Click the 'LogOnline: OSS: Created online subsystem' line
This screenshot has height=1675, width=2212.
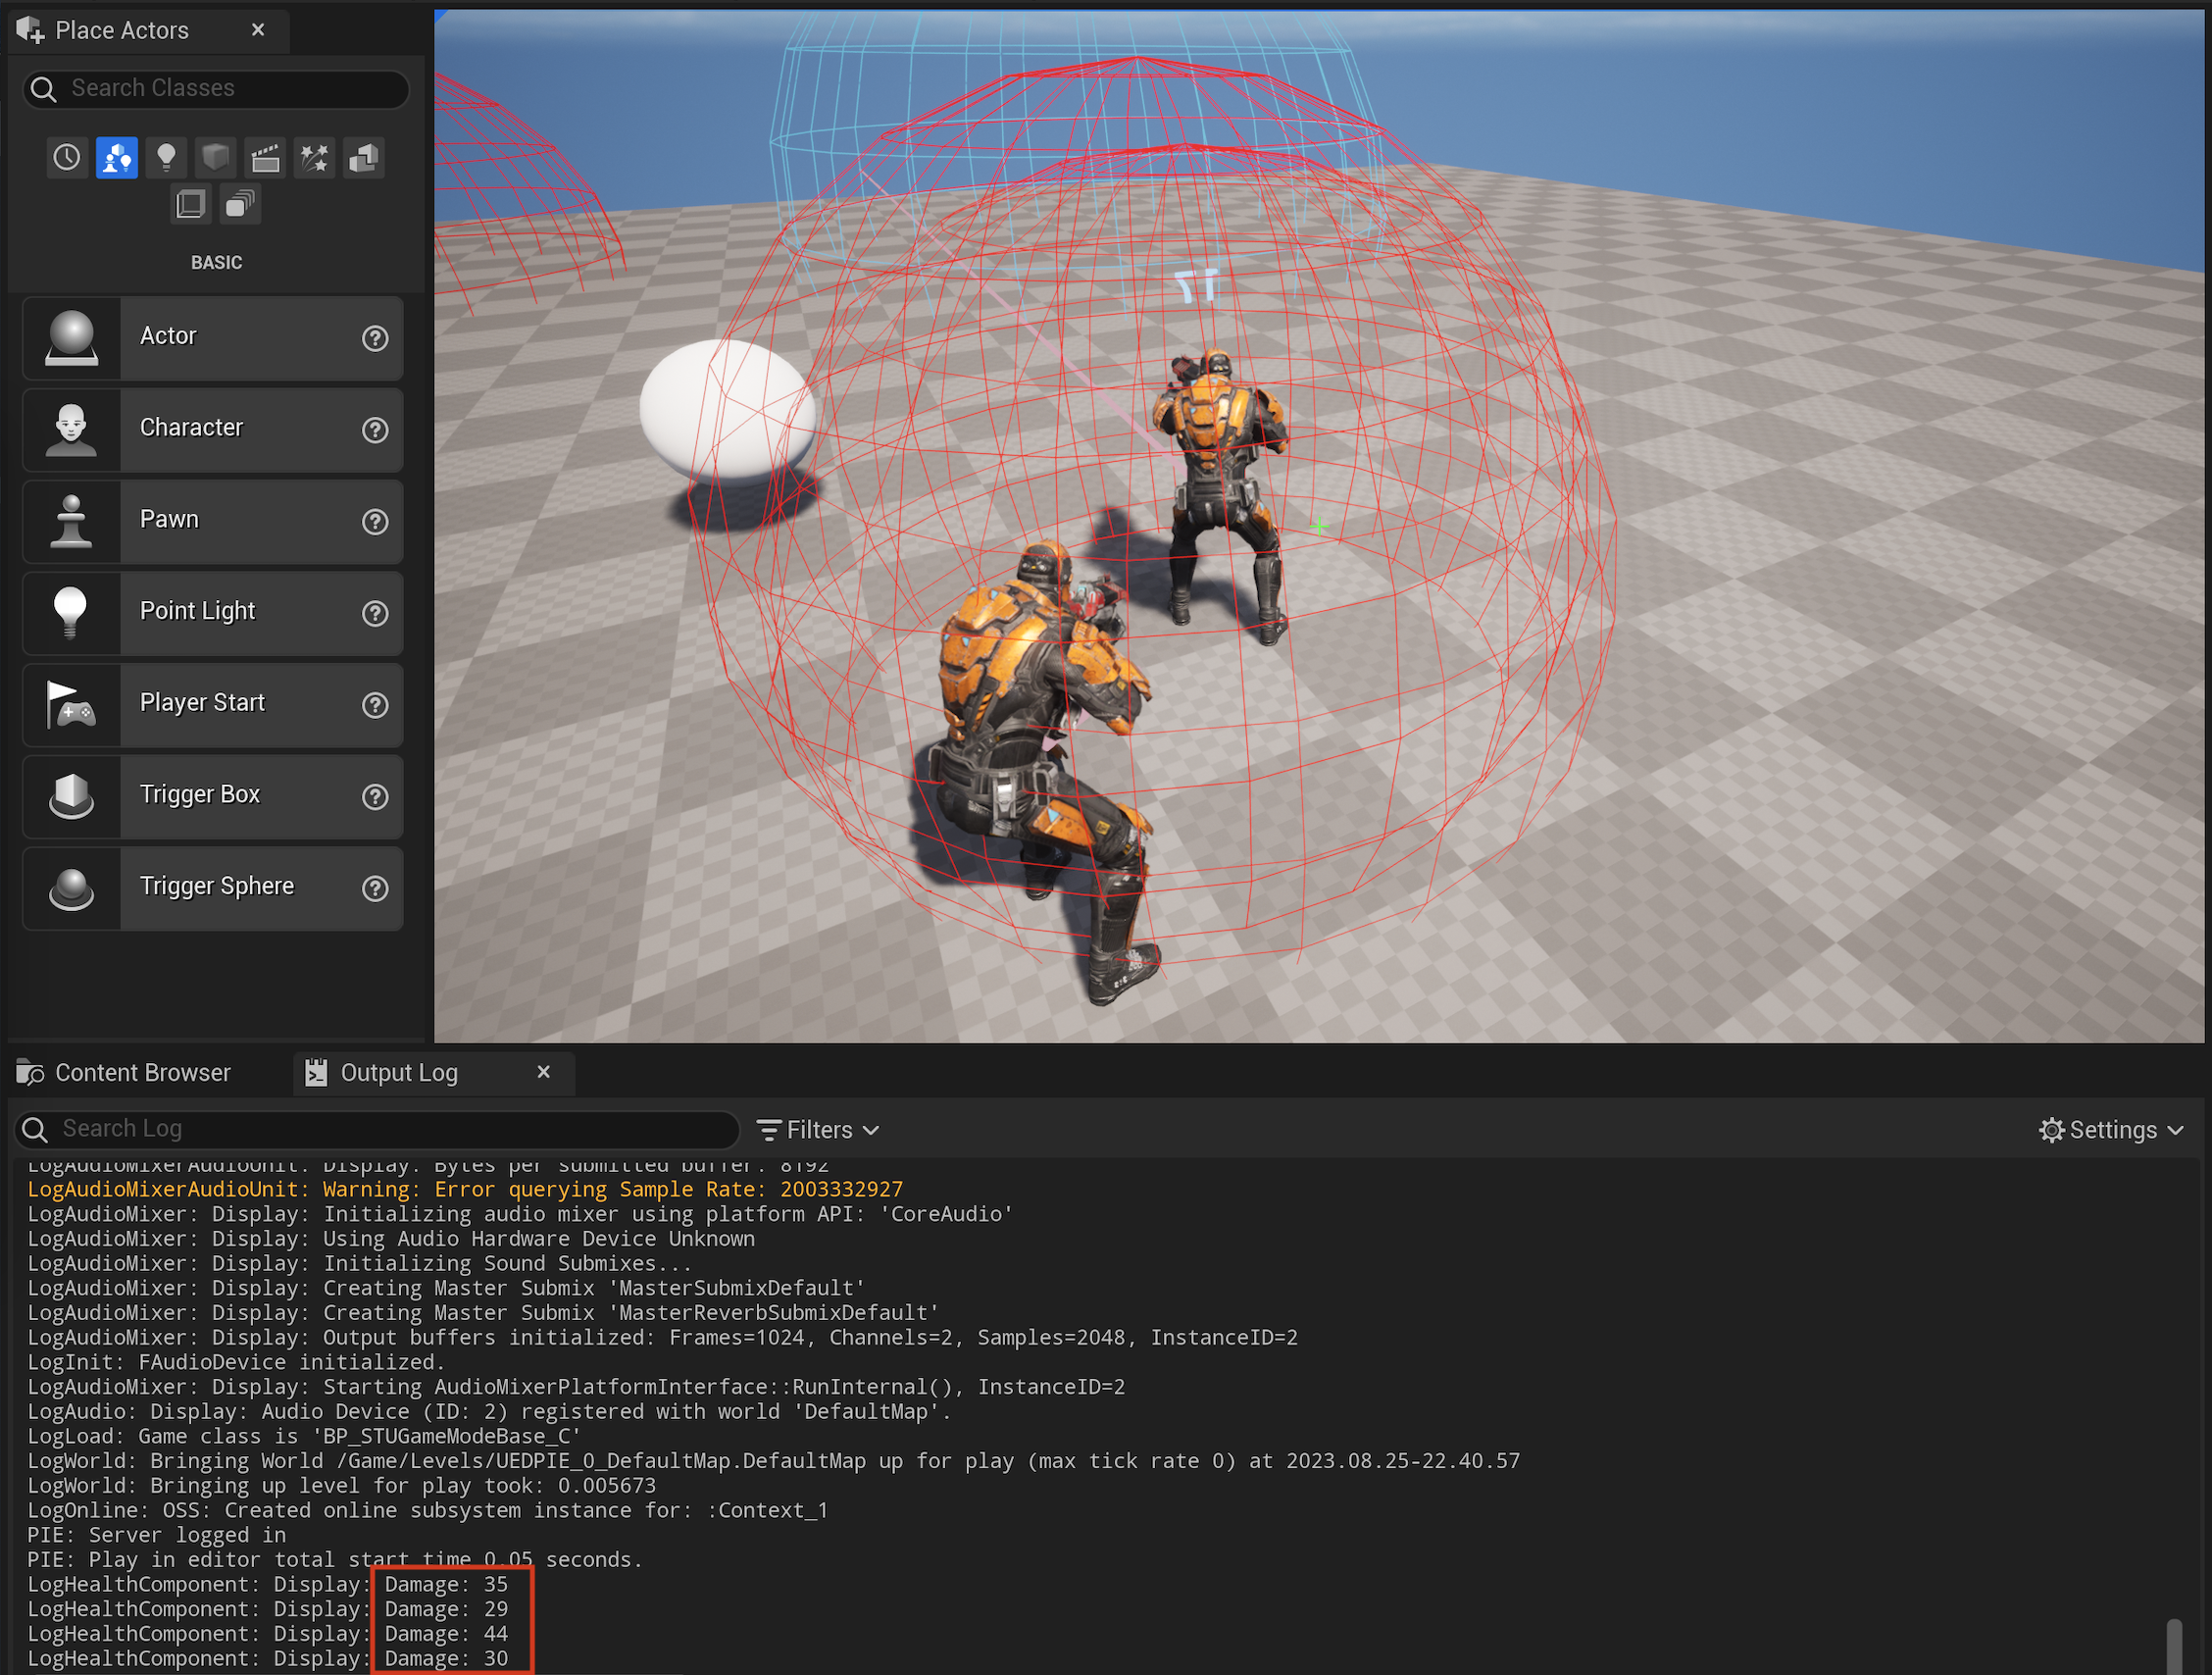pyautogui.click(x=428, y=1510)
